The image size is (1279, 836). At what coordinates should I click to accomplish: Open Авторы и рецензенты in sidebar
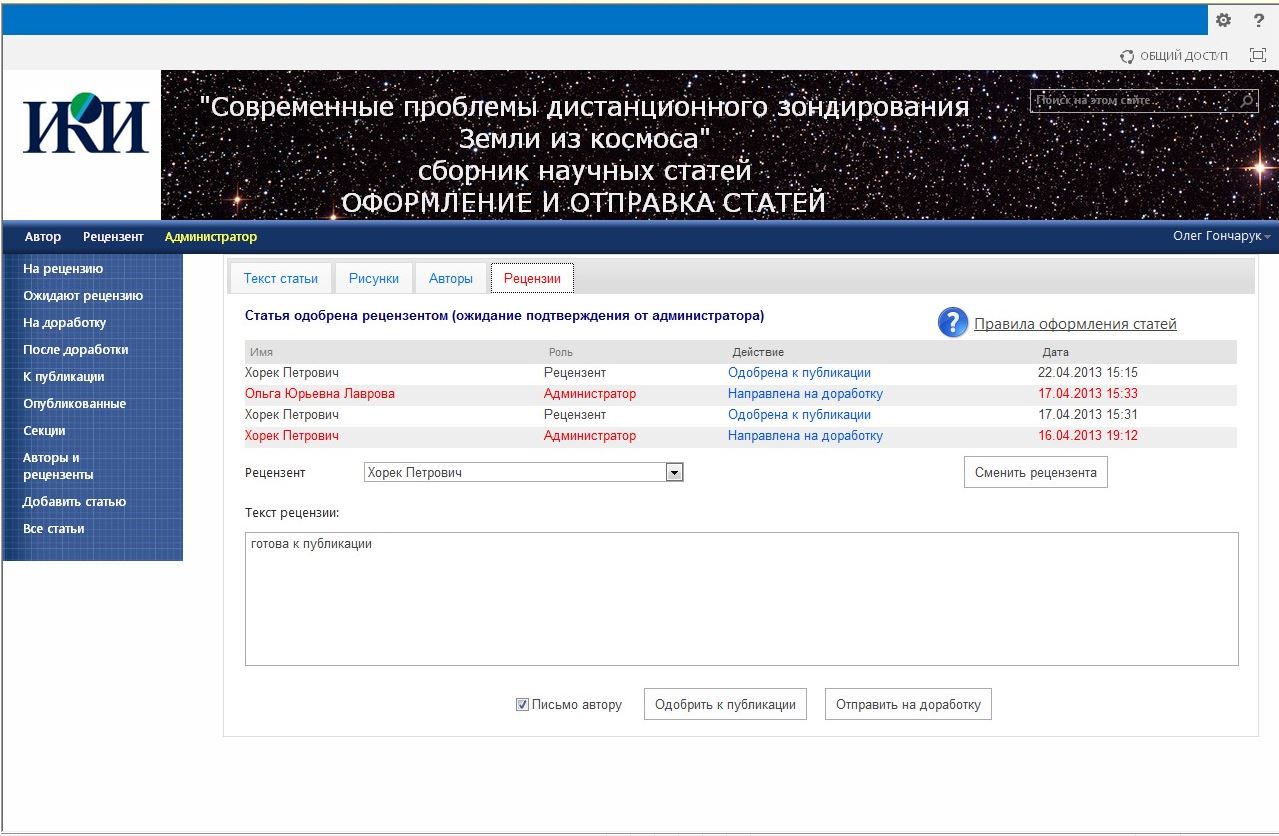58,466
